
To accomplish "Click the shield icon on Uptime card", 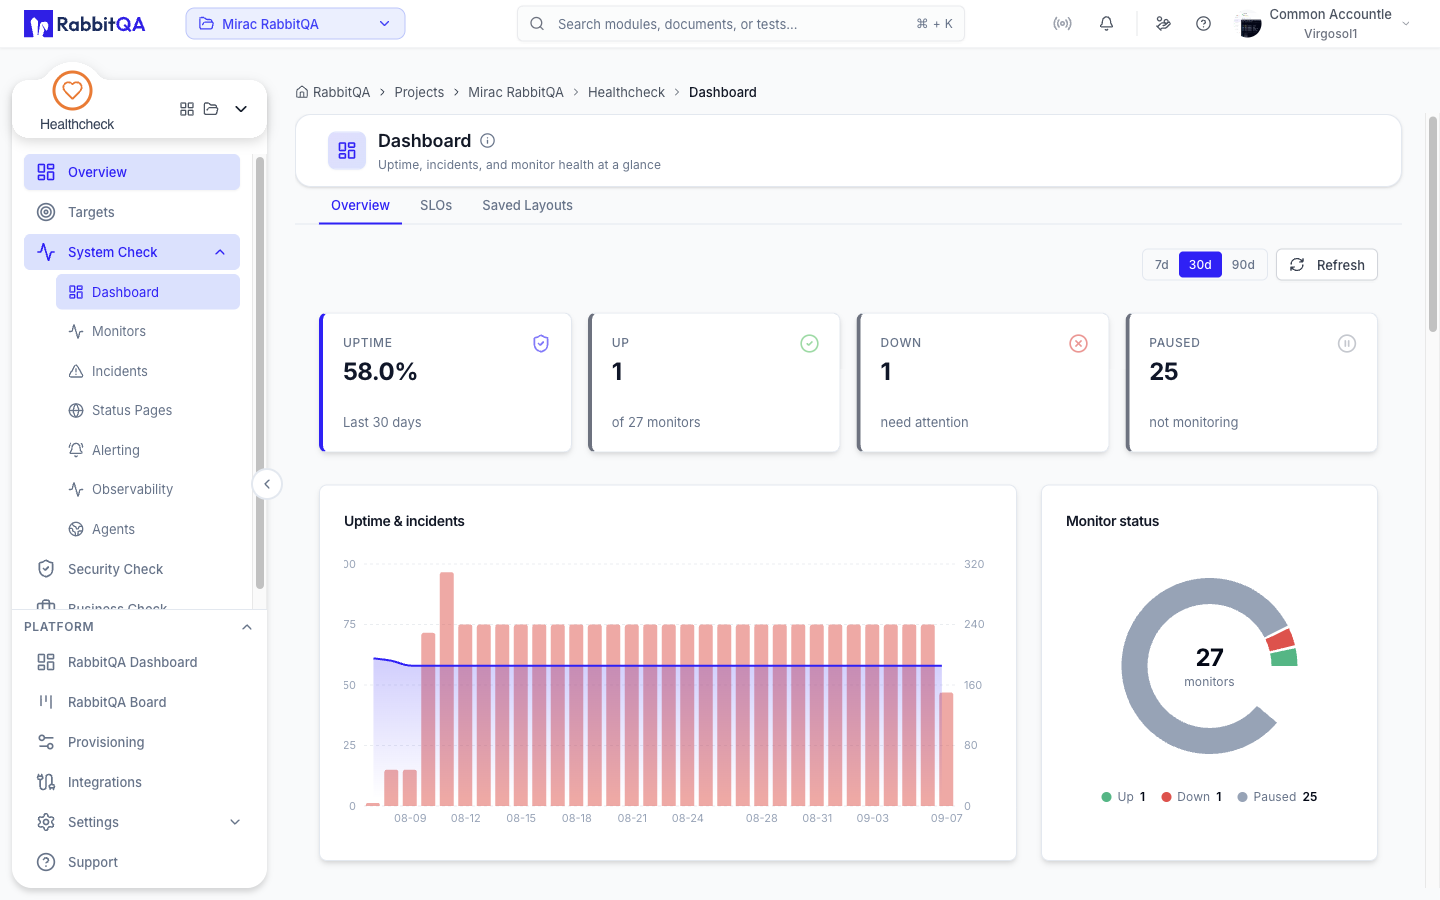I will coord(541,344).
